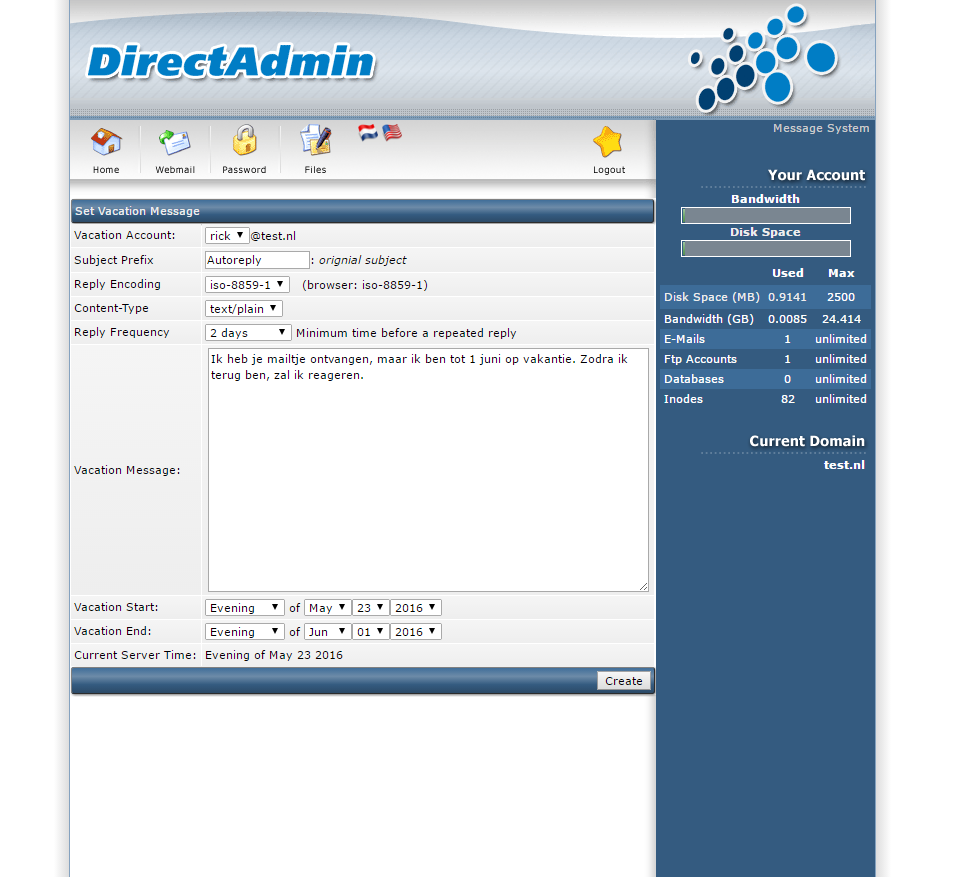Click the Subject Prefix input field
This screenshot has height=877, width=961.
257,260
